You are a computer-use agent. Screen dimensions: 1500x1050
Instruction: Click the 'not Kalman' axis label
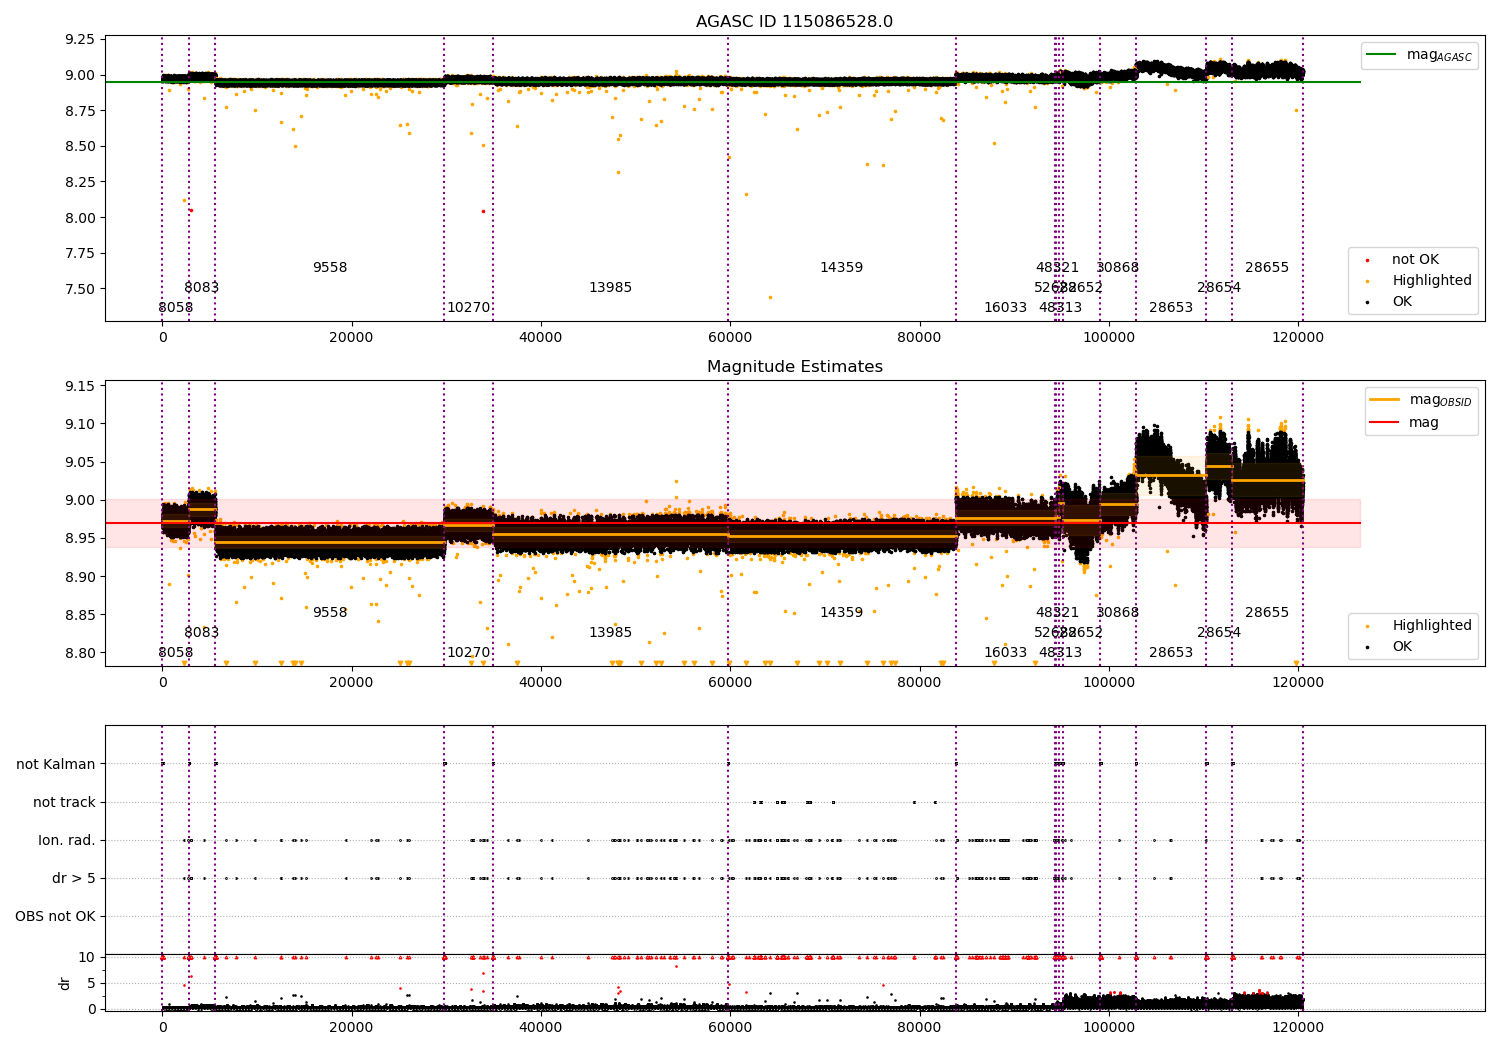pos(56,765)
